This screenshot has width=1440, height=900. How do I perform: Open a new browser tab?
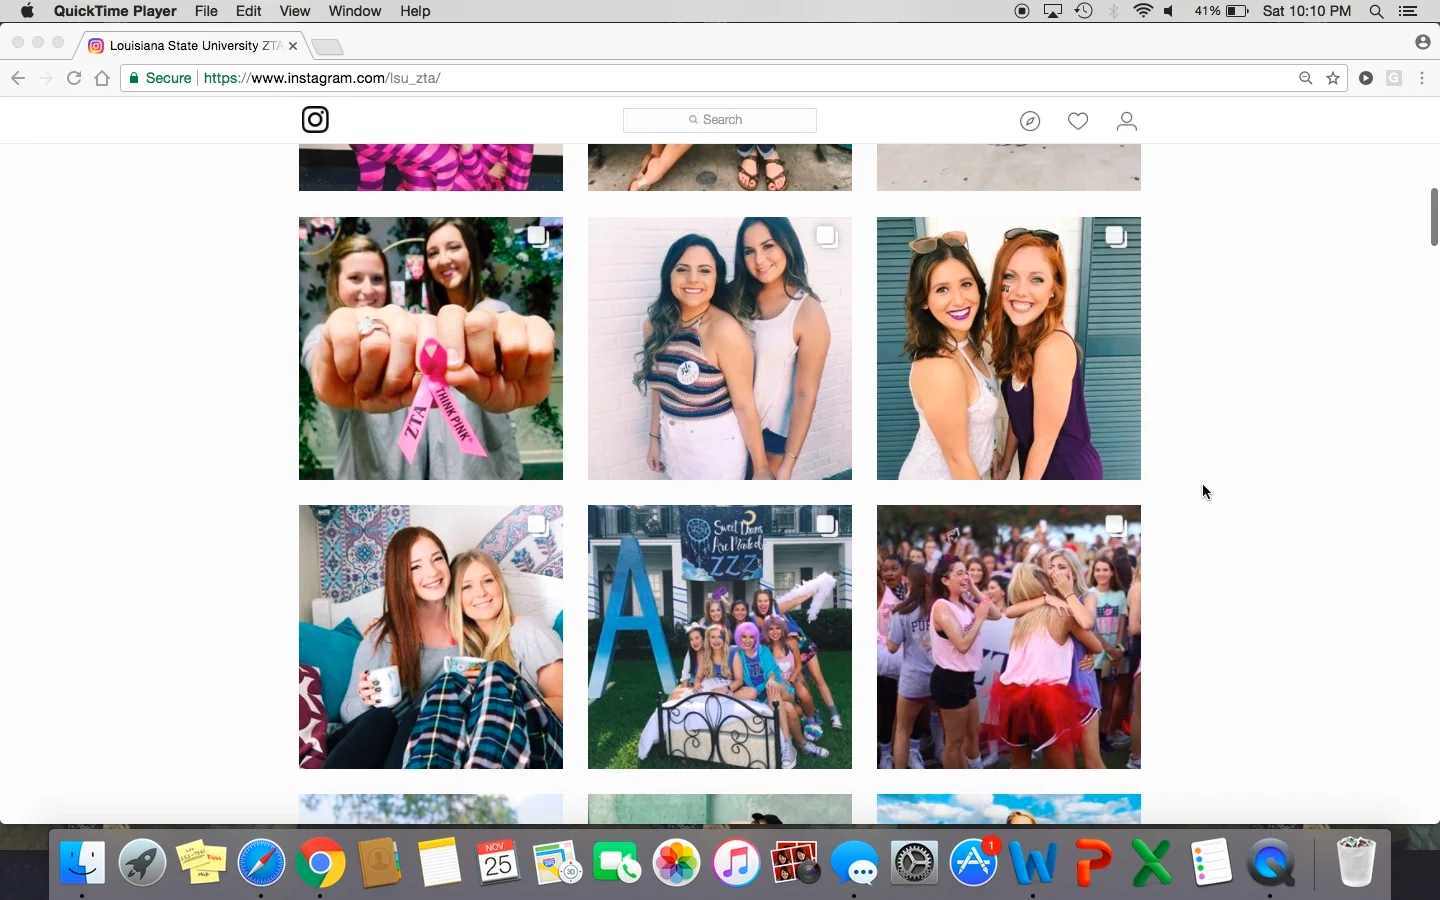(327, 47)
